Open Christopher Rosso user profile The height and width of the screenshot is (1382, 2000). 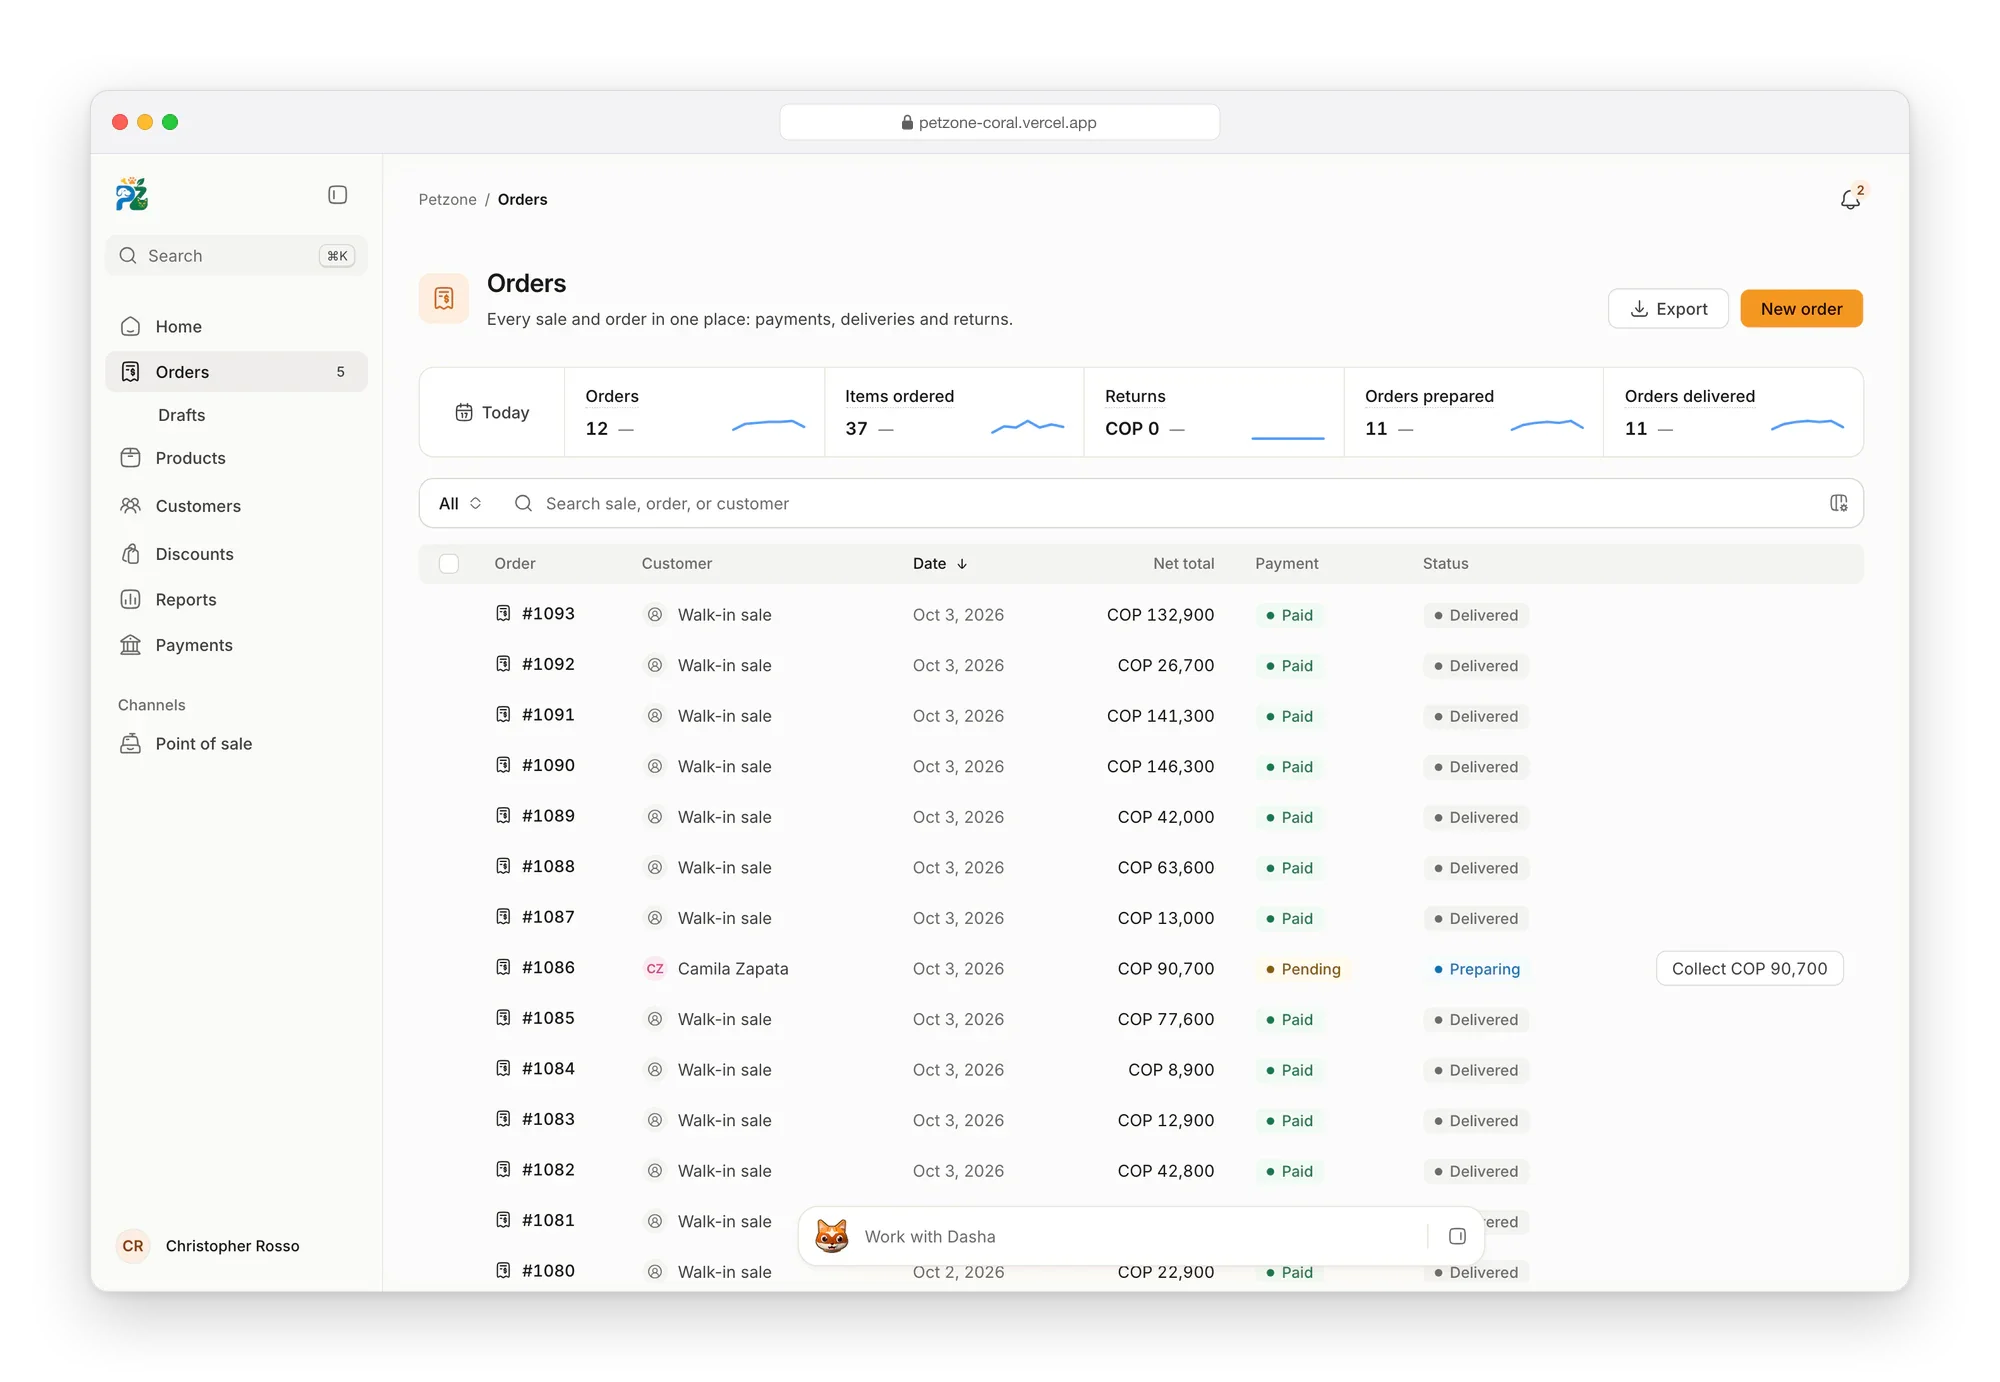pyautogui.click(x=232, y=1246)
